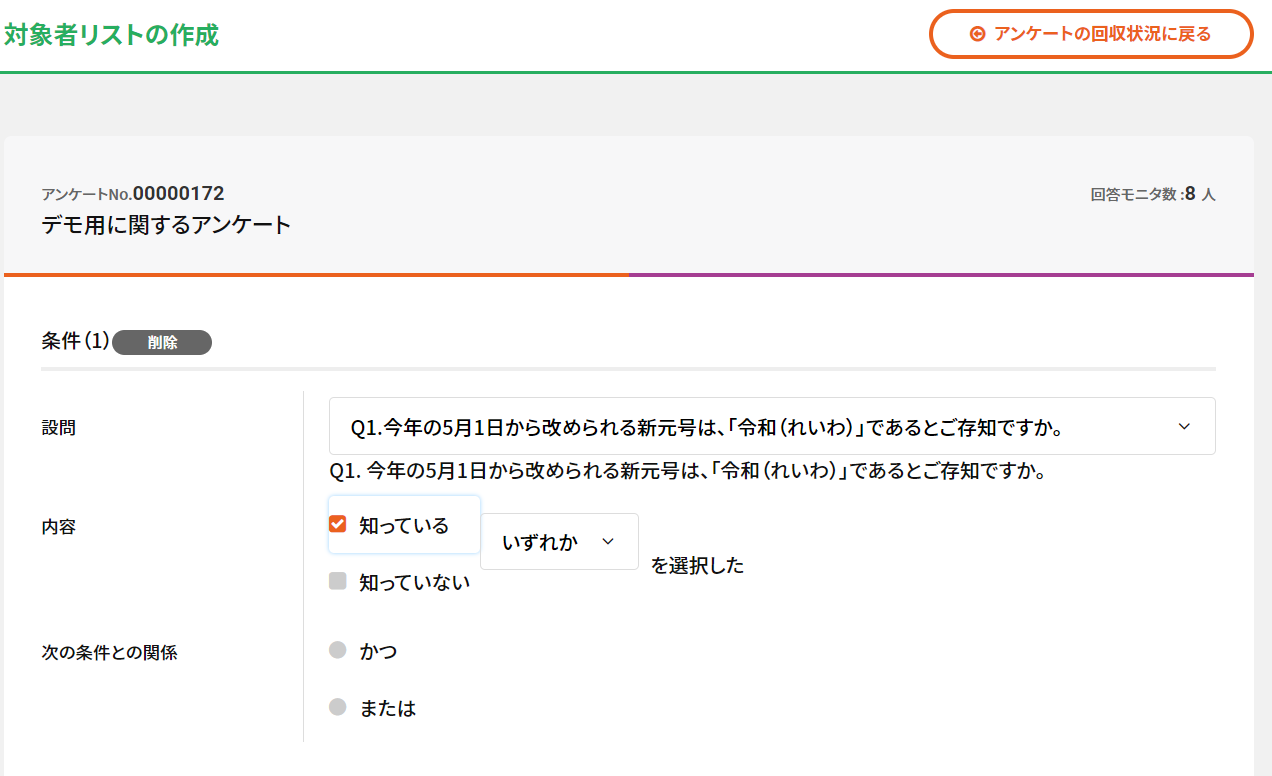Return to survey collection status page
The image size is (1272, 776).
point(1091,34)
